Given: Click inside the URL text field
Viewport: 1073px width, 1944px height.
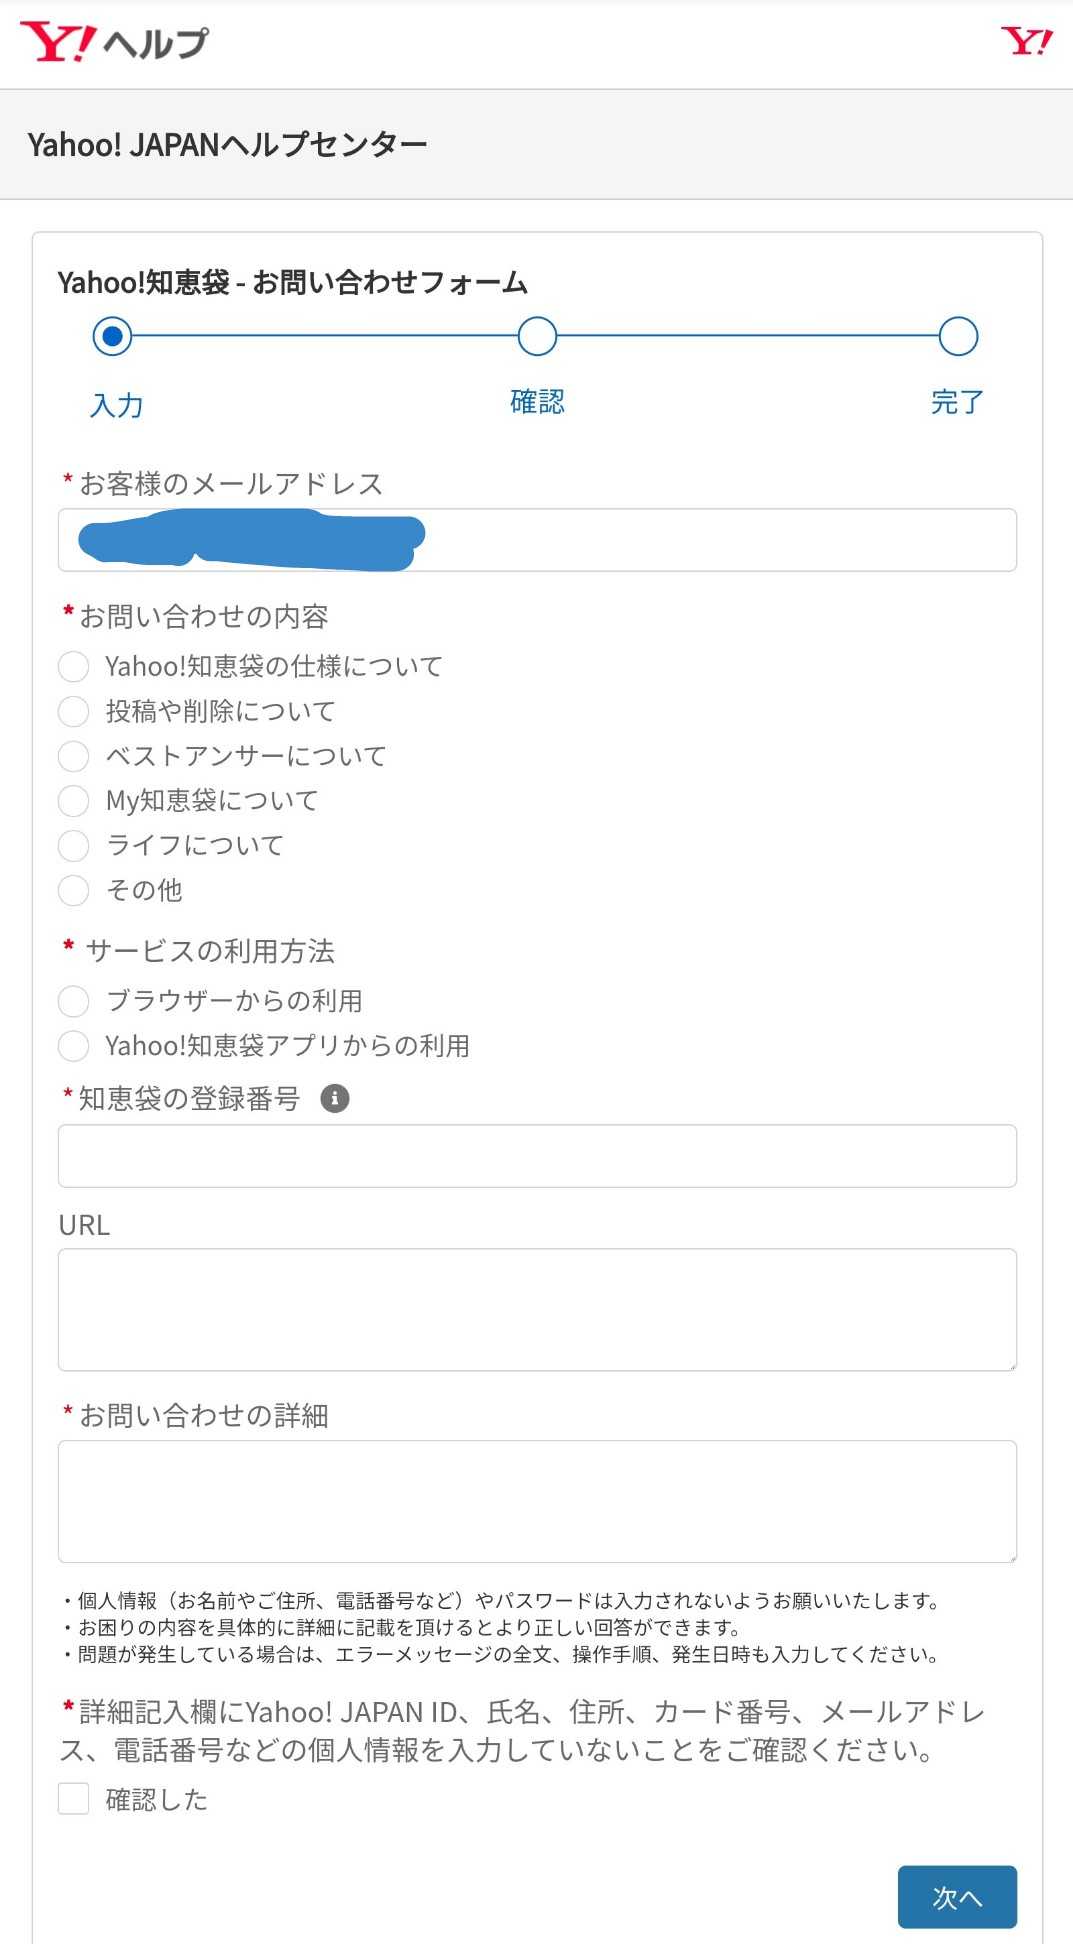Looking at the screenshot, I should pyautogui.click(x=537, y=1310).
